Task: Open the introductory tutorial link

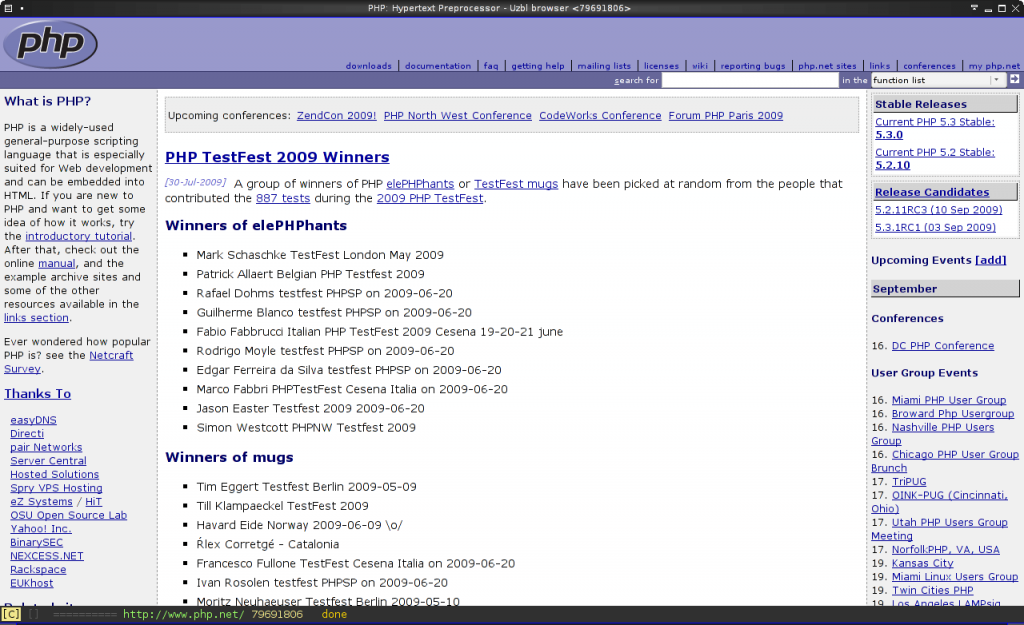Action: click(x=79, y=236)
